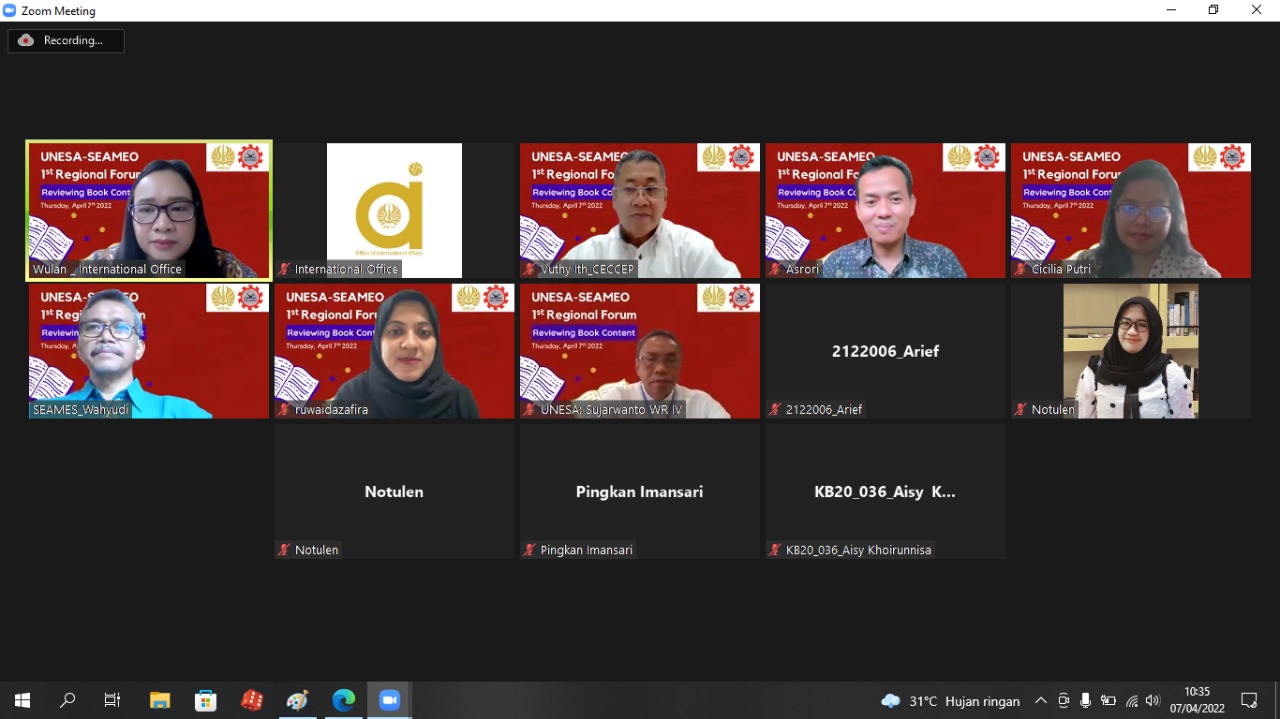Open the red dice app on the taskbar
The width and height of the screenshot is (1280, 719).
pos(252,700)
